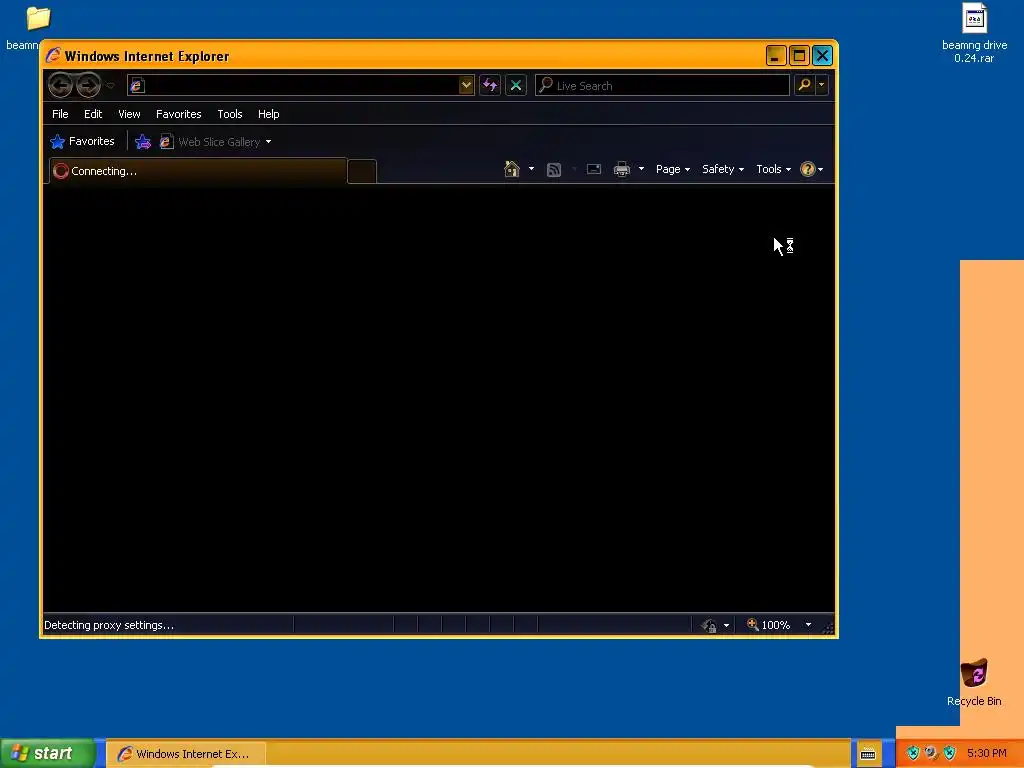Click the middle system tray icon
Image resolution: width=1024 pixels, height=768 pixels.
[931, 754]
